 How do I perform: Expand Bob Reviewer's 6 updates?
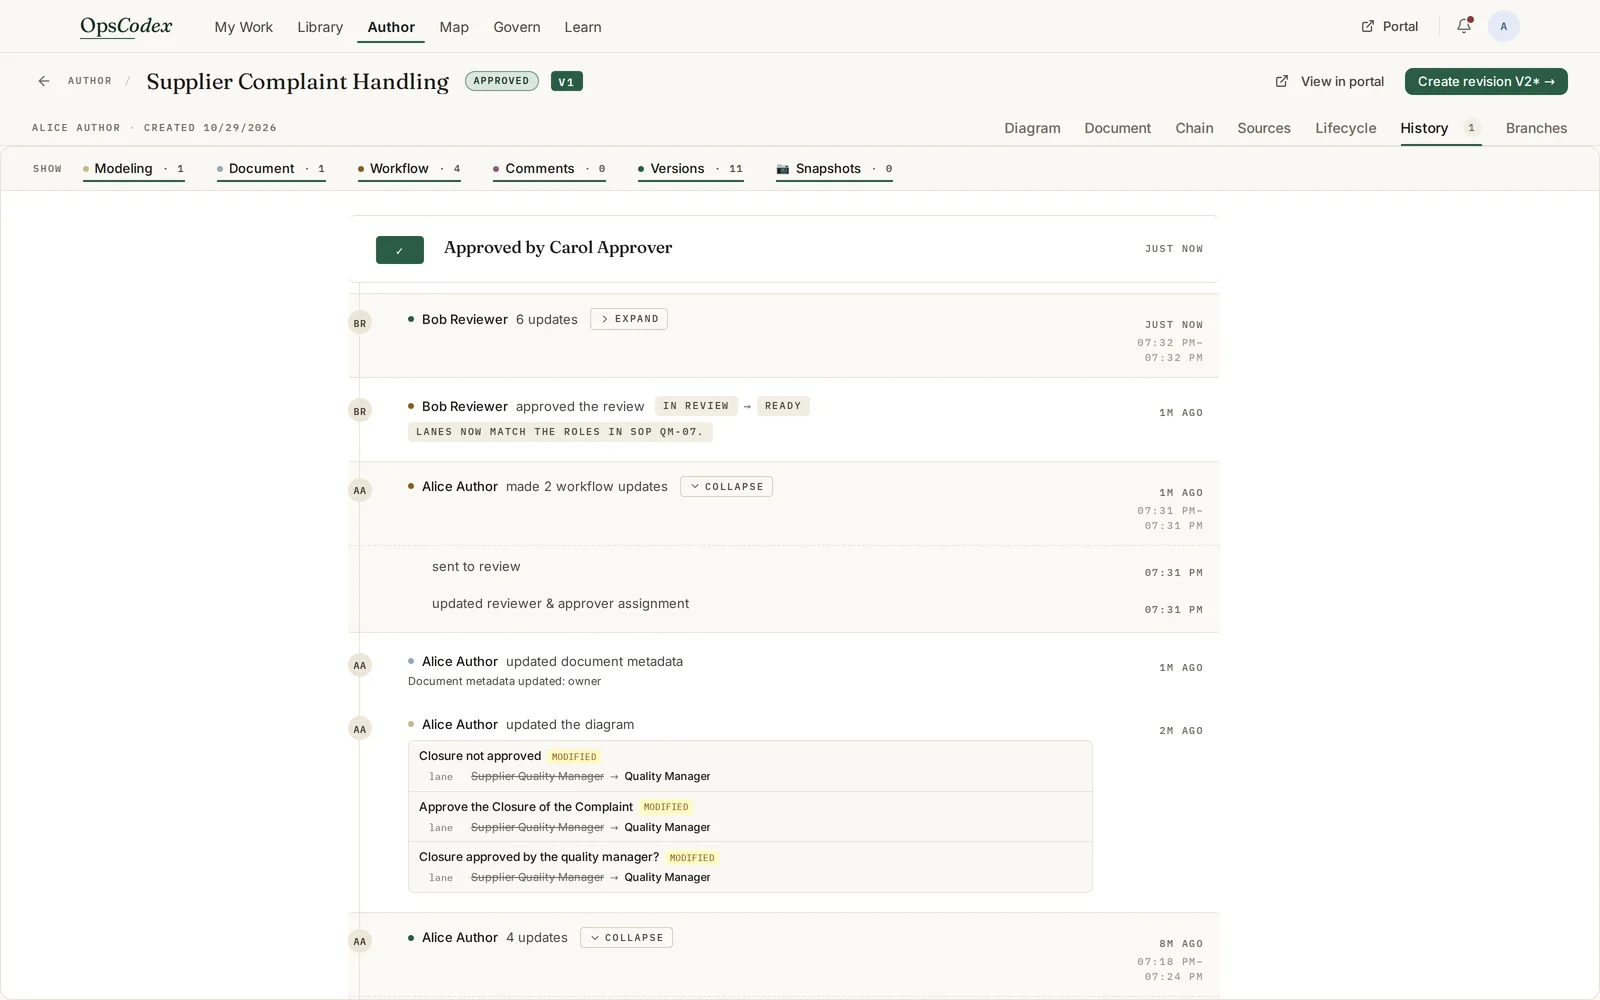pos(629,319)
